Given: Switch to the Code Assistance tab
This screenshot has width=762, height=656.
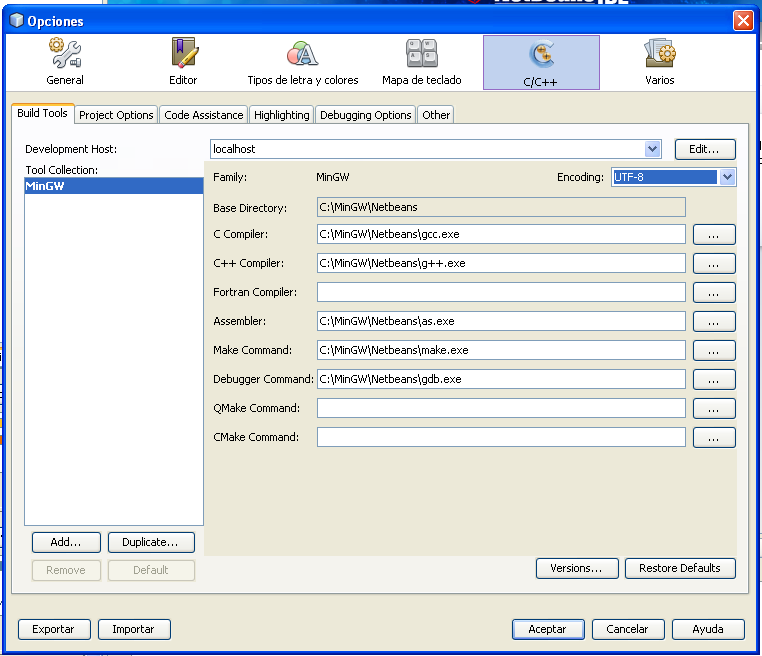Looking at the screenshot, I should 204,115.
